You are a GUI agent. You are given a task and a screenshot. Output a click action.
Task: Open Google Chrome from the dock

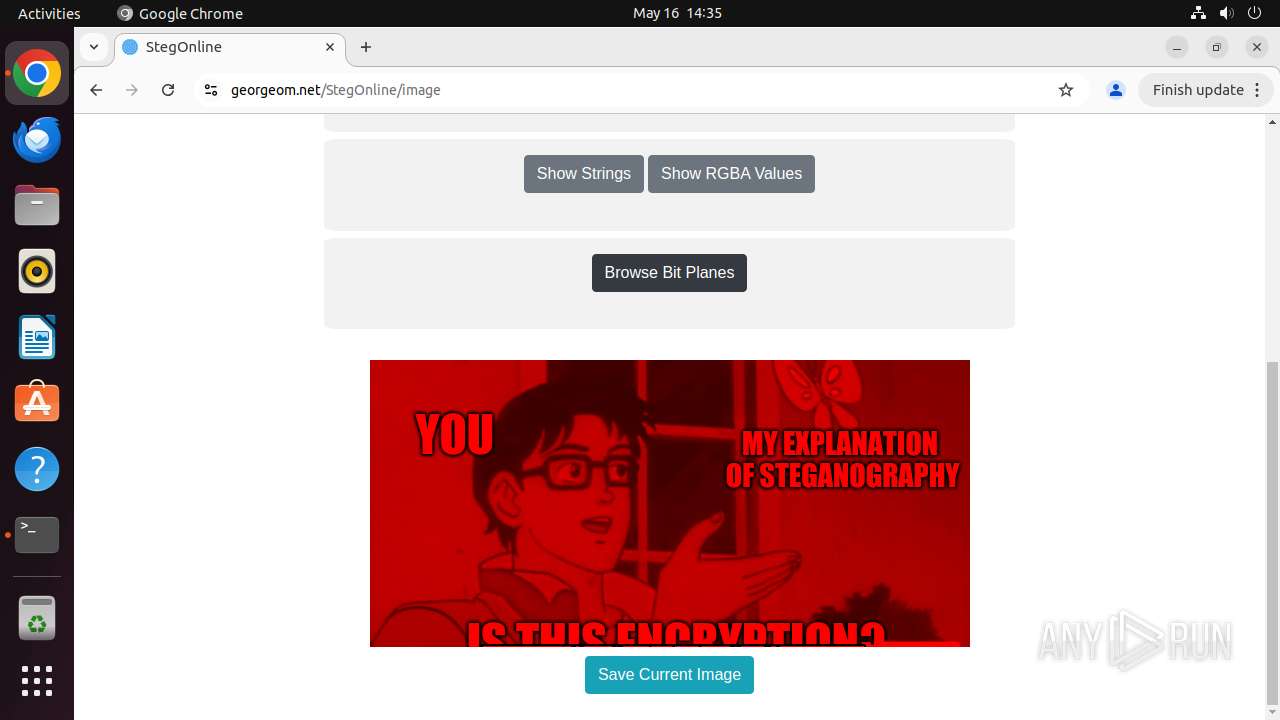pos(37,74)
